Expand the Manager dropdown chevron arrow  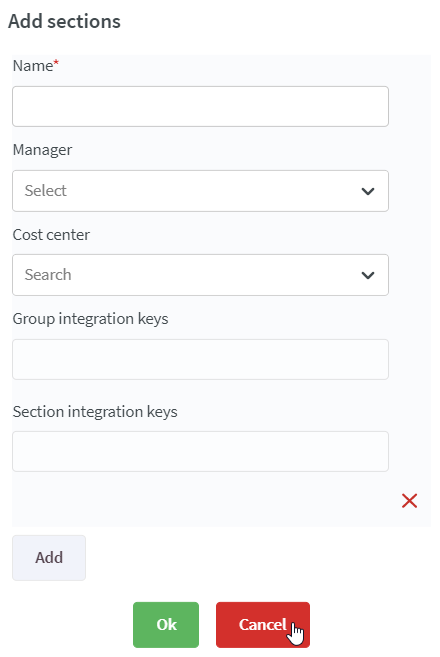pyautogui.click(x=368, y=191)
